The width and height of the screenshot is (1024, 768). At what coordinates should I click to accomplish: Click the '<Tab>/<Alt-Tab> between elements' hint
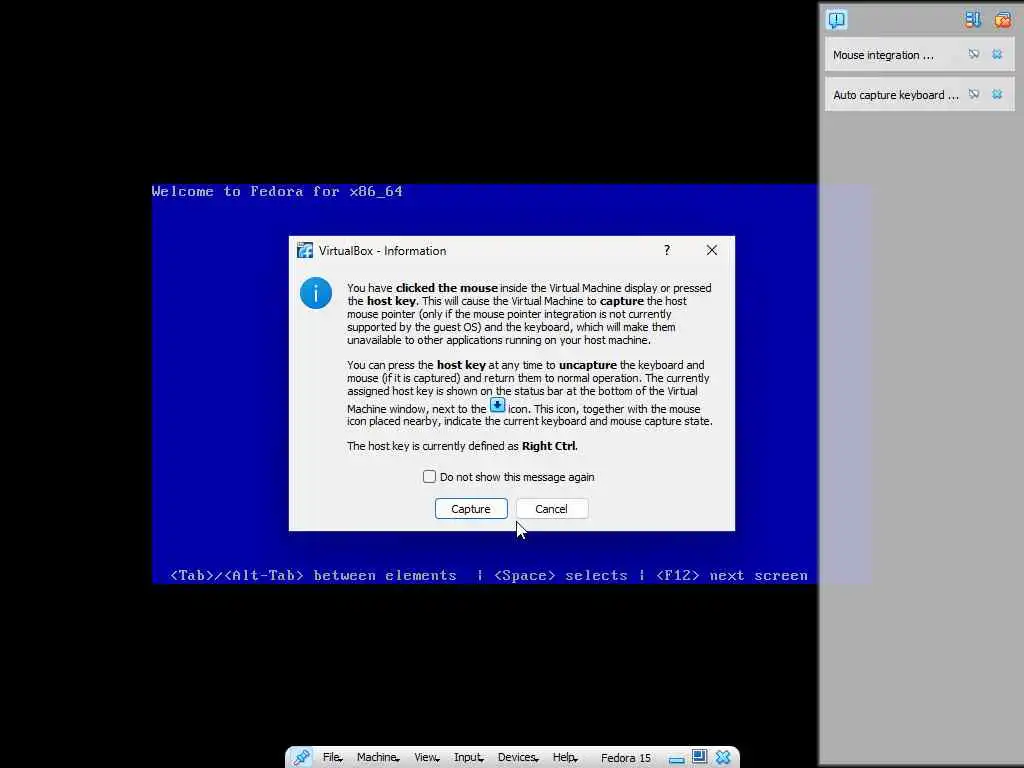point(313,575)
